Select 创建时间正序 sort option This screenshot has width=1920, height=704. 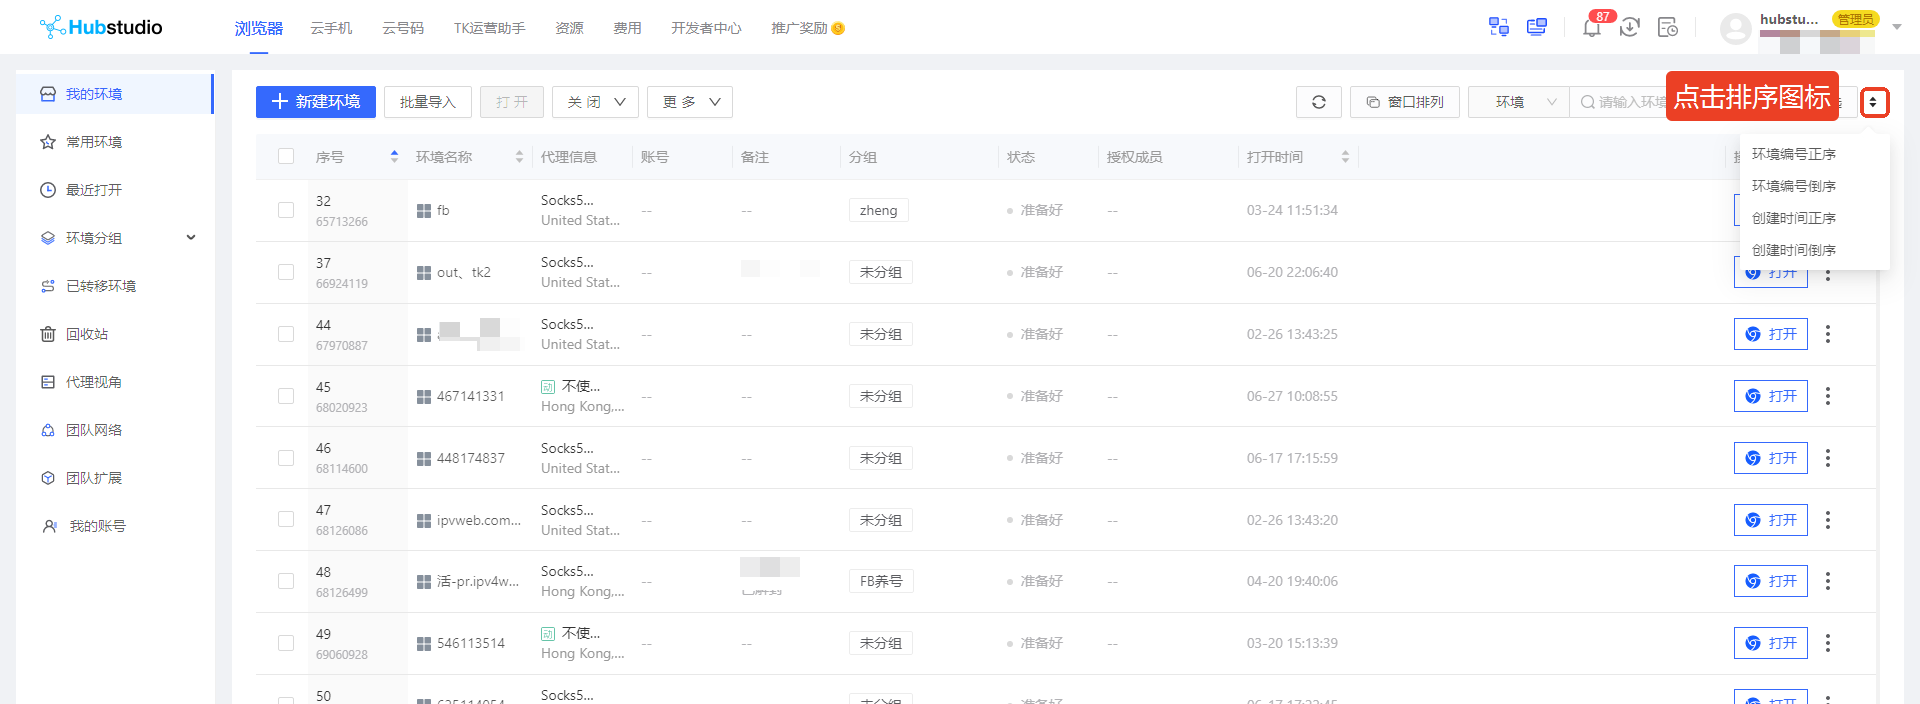click(x=1794, y=218)
